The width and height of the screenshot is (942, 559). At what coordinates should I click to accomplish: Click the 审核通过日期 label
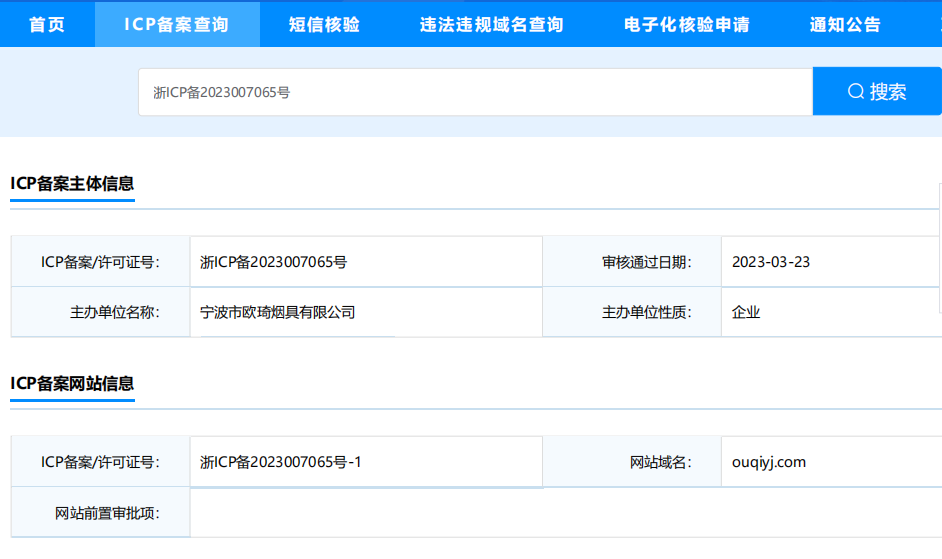(x=645, y=262)
